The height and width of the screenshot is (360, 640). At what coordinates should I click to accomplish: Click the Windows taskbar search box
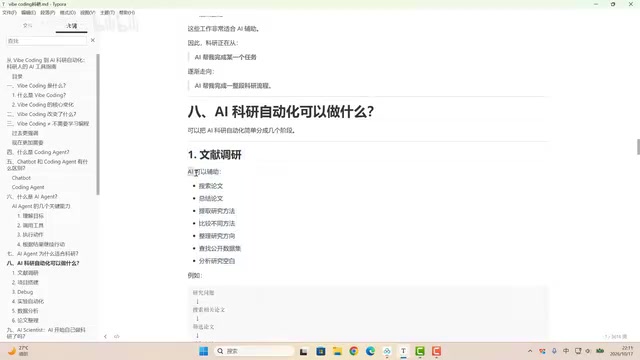pyautogui.click(x=254, y=351)
